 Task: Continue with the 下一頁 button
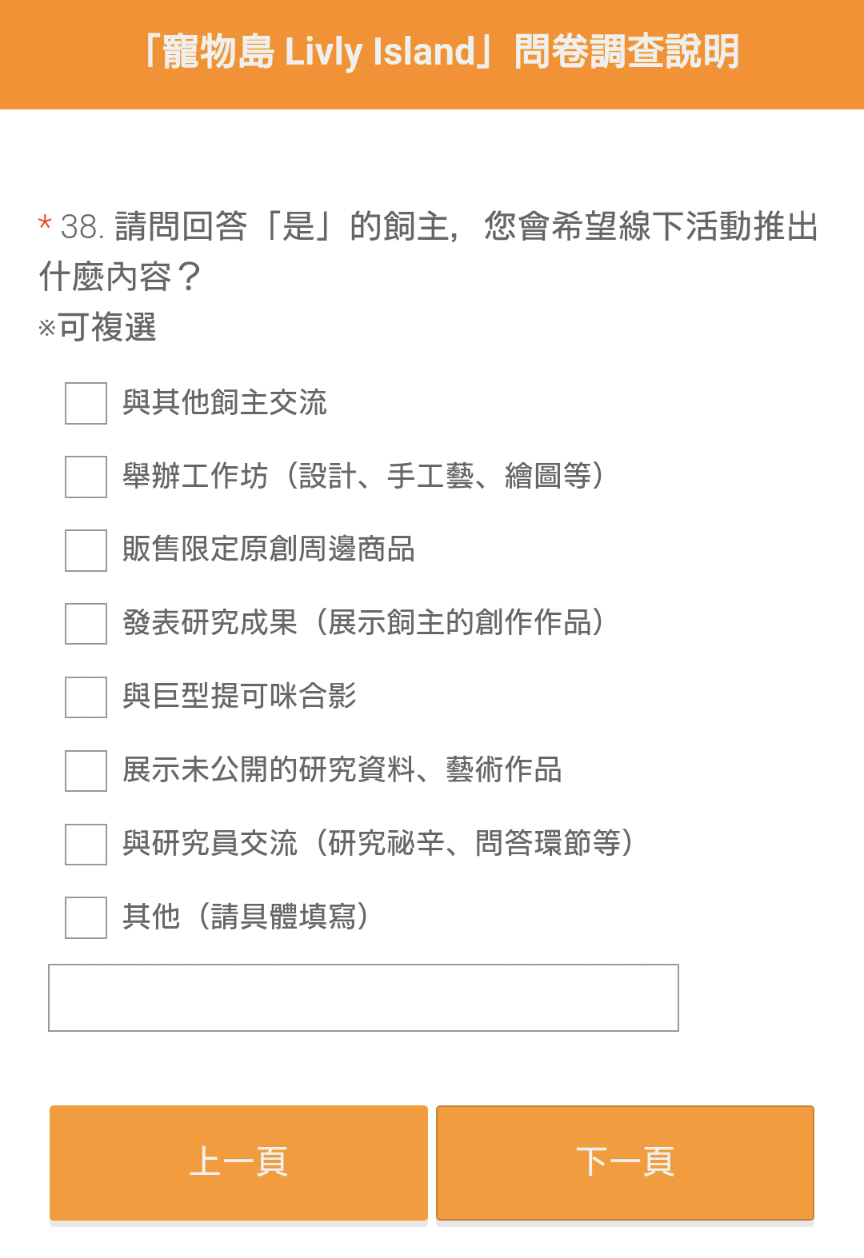click(x=625, y=1162)
